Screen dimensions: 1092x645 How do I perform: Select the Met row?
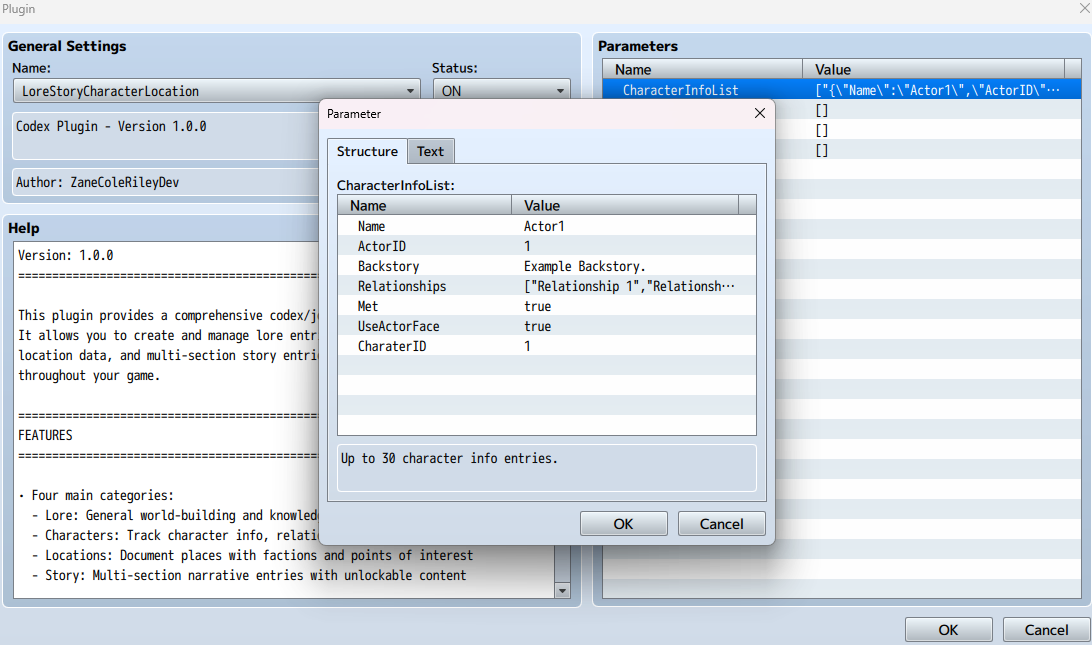pyautogui.click(x=547, y=306)
